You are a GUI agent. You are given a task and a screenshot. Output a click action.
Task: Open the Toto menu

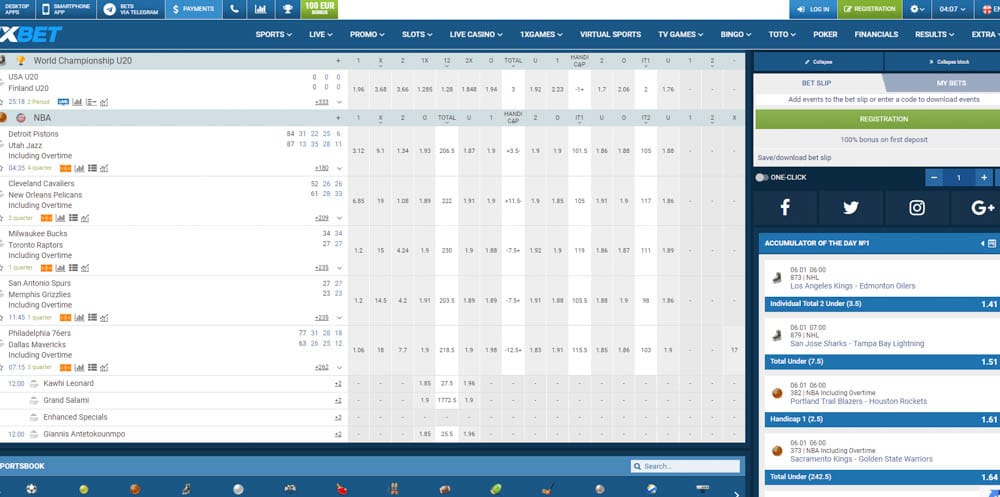[x=783, y=34]
